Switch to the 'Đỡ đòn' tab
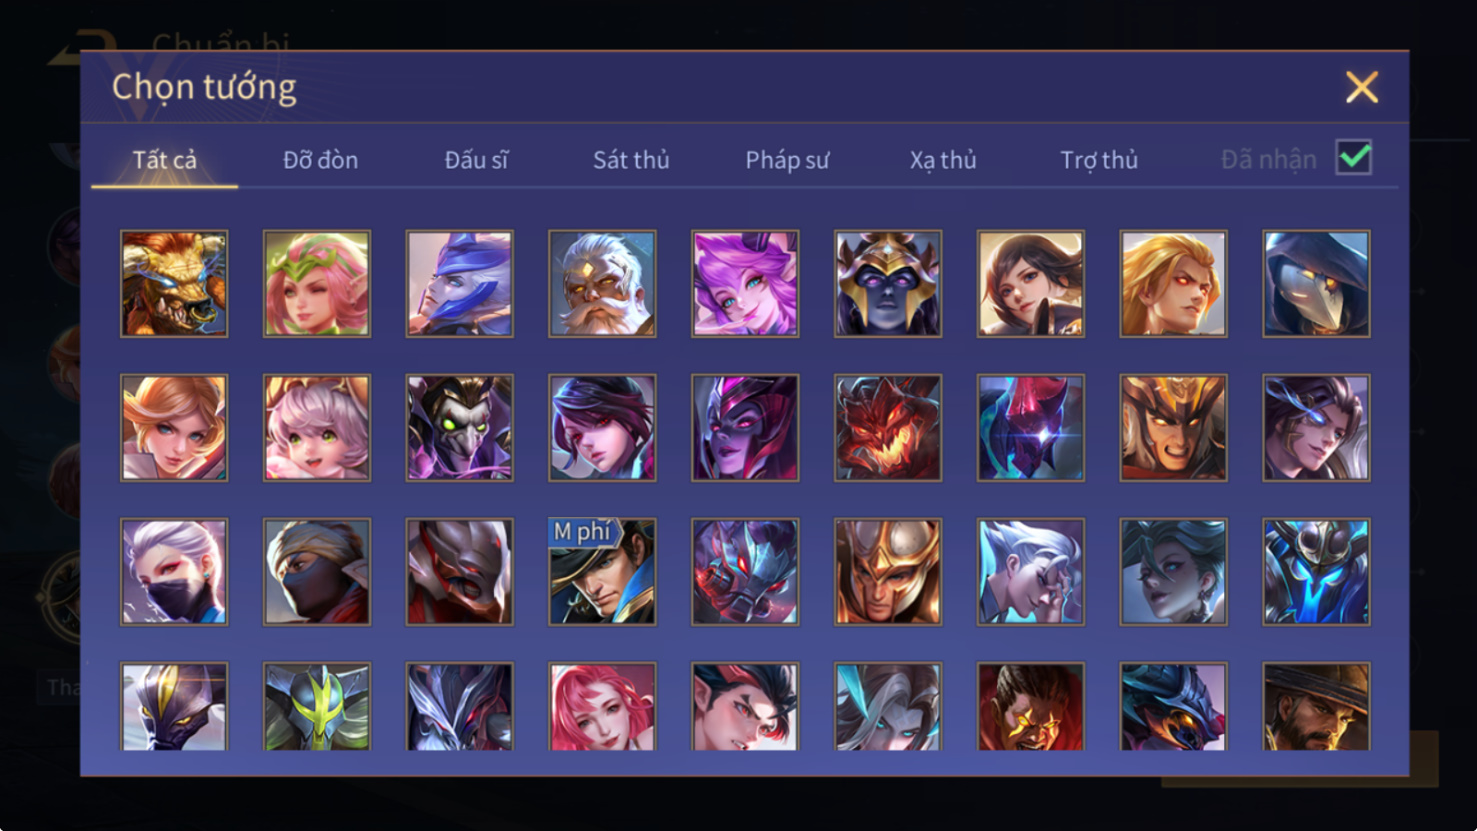The image size is (1477, 831). tap(320, 160)
